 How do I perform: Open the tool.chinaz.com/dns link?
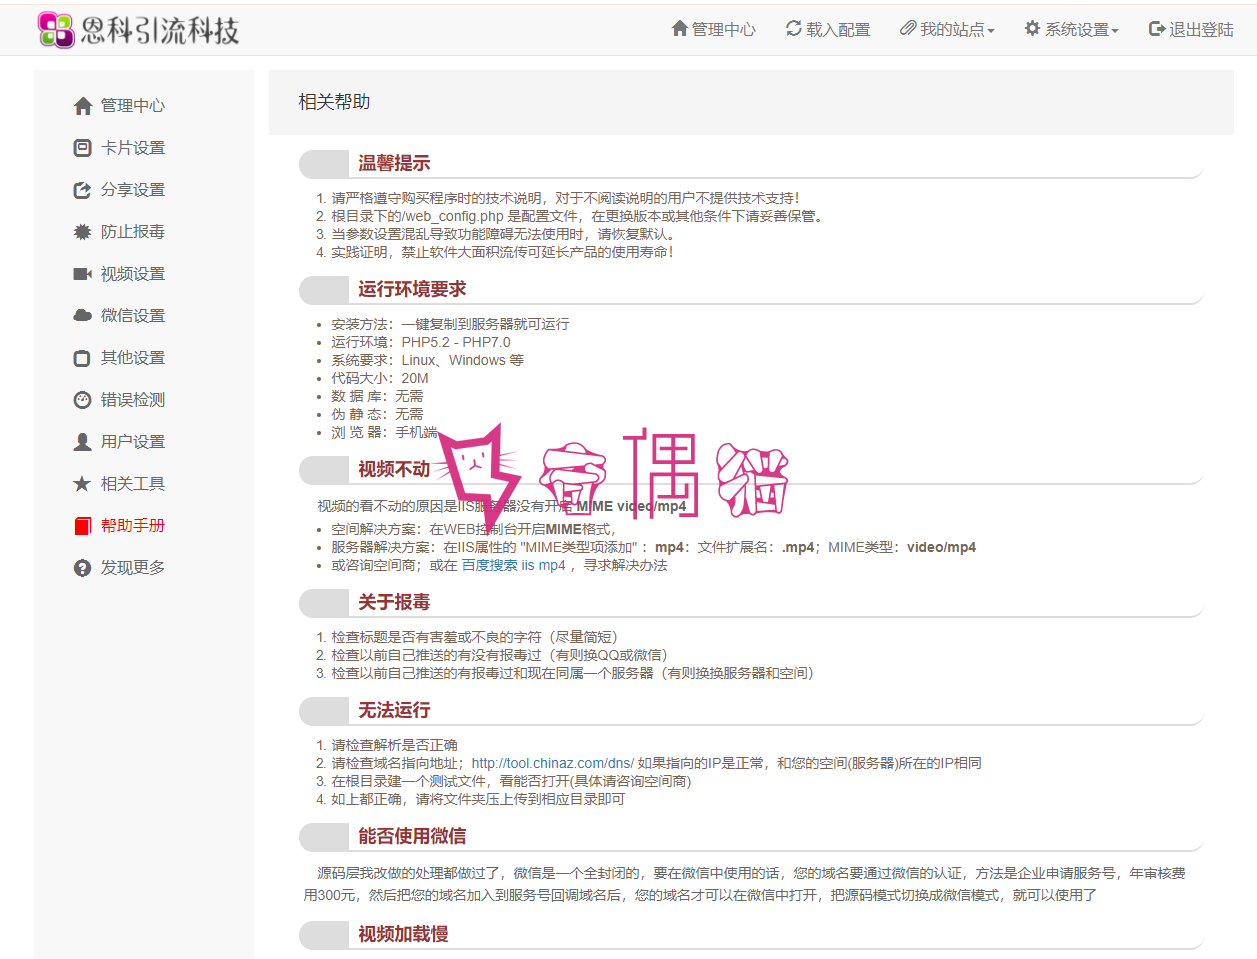[552, 764]
